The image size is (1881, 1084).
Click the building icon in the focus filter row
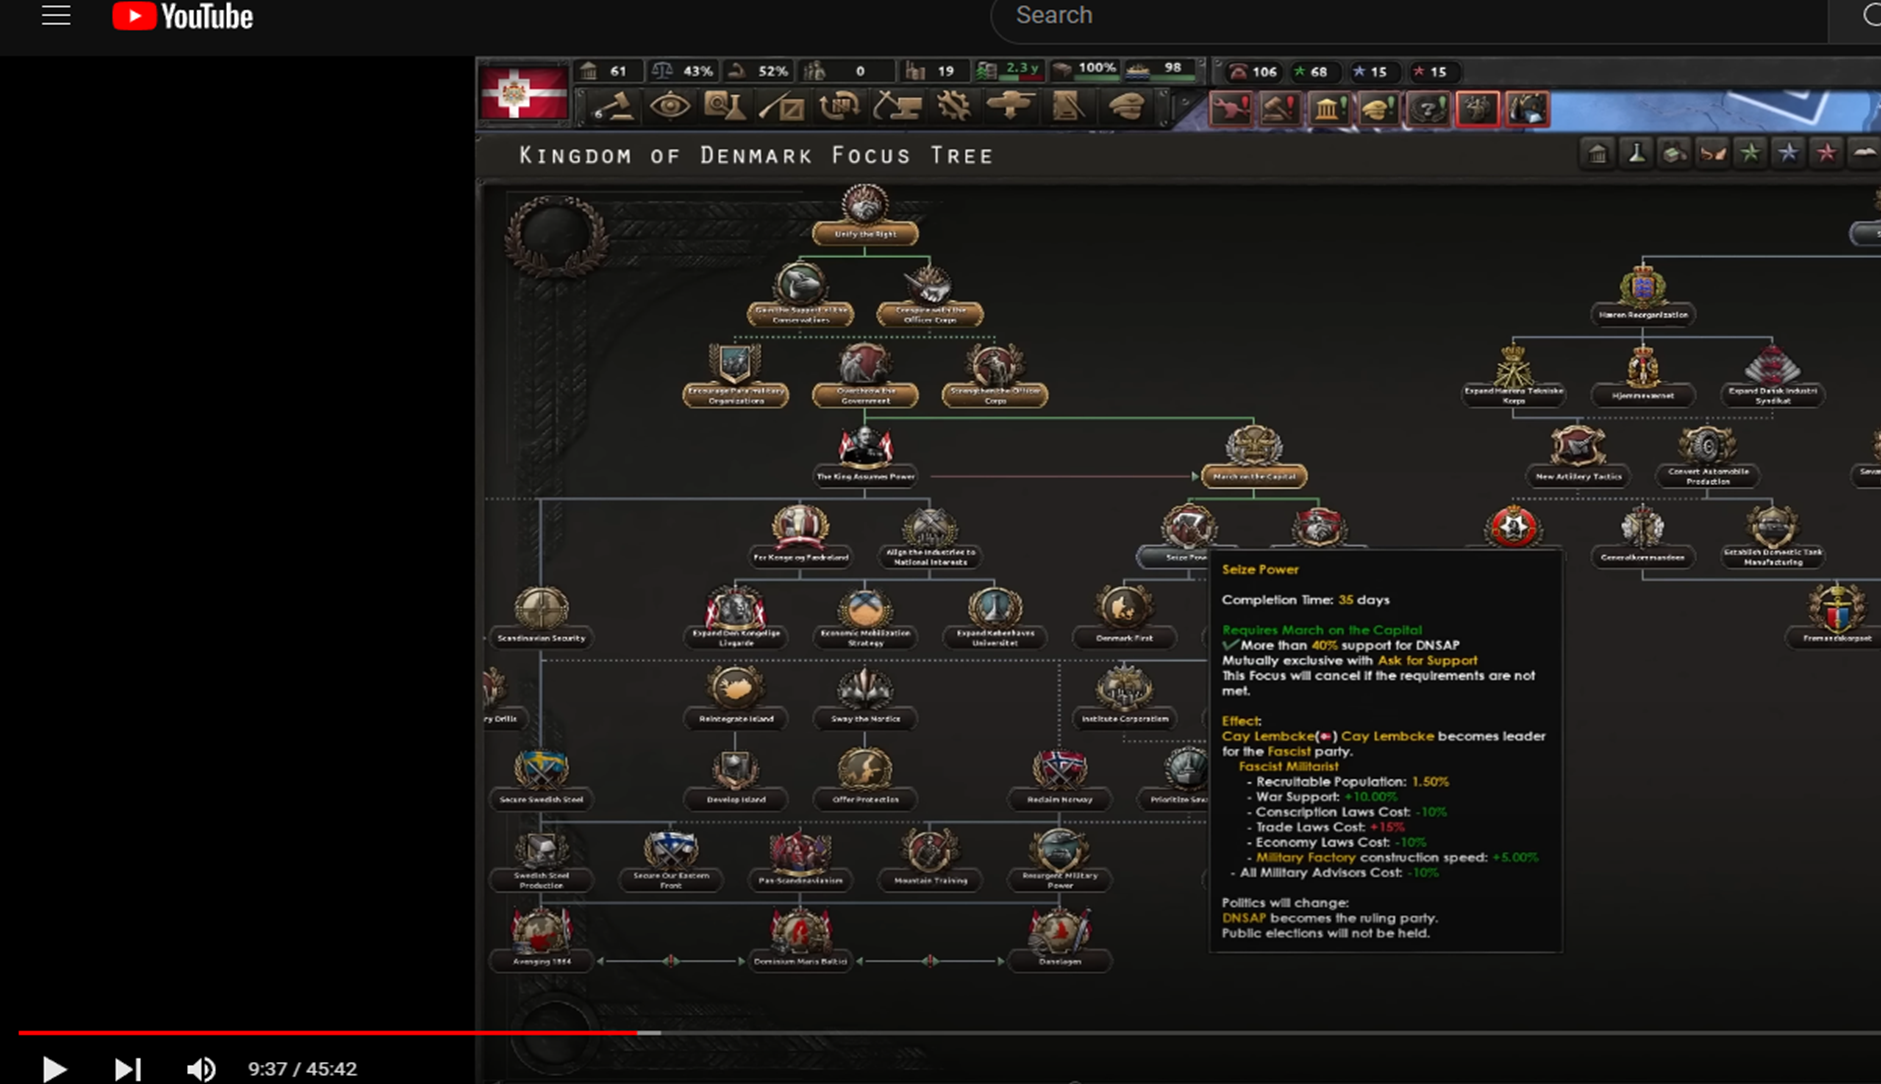1597,153
